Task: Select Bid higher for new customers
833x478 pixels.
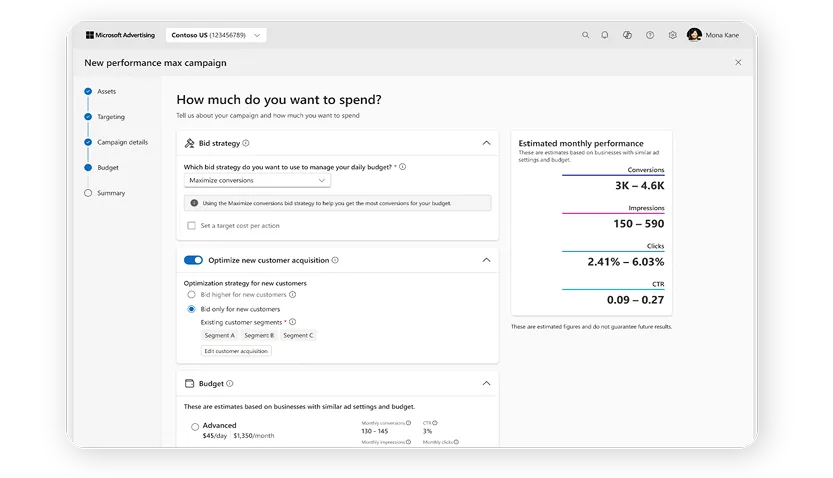Action: [191, 295]
